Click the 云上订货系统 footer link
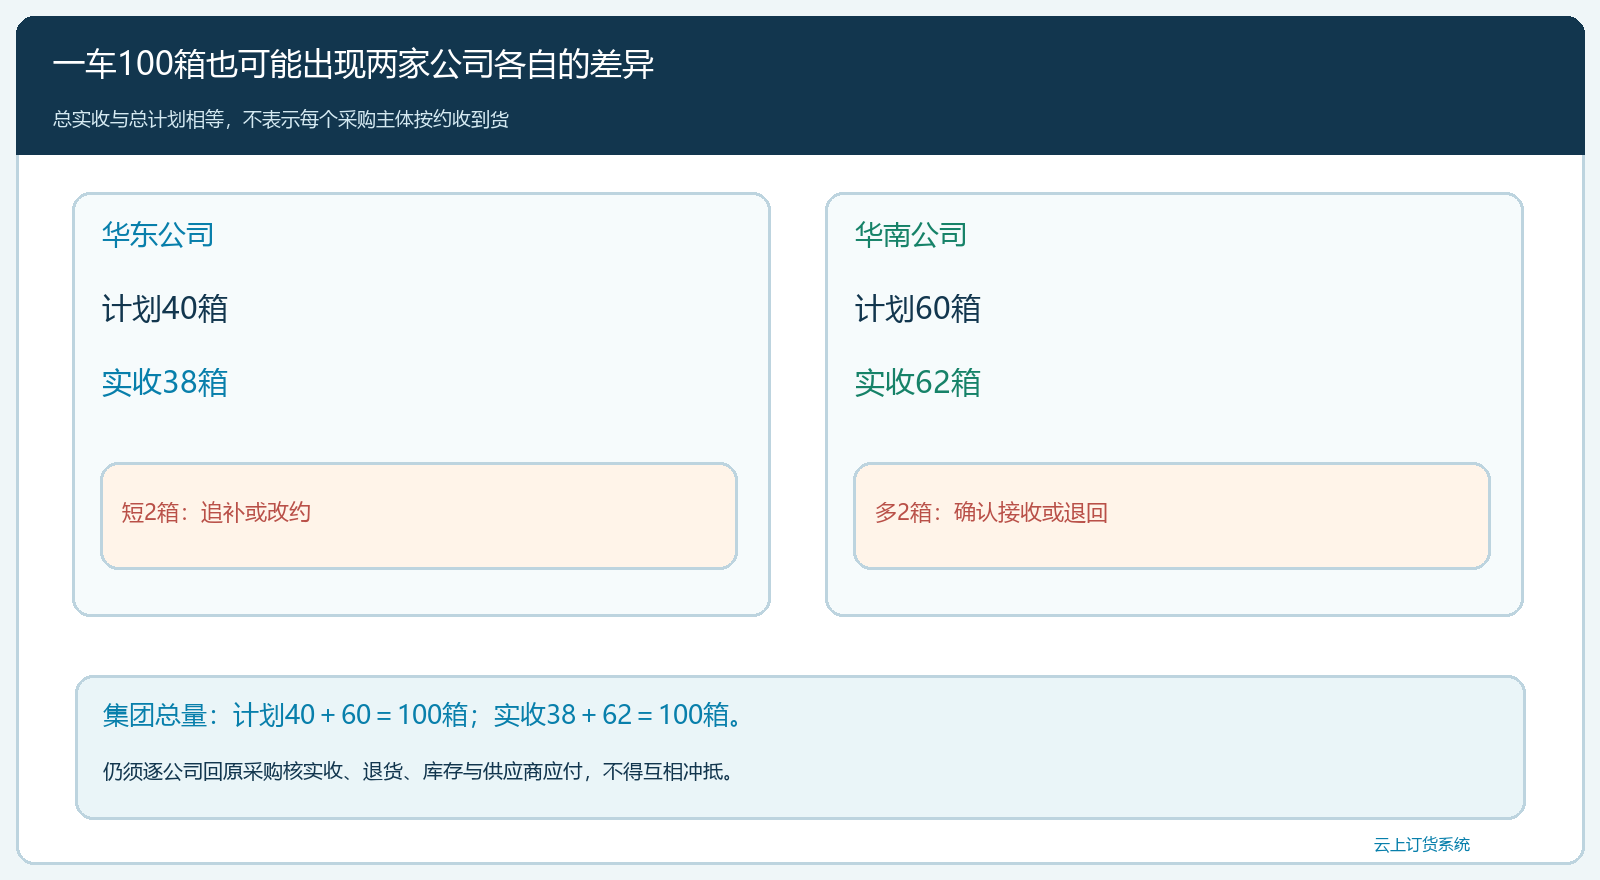1600x880 pixels. 1422,845
